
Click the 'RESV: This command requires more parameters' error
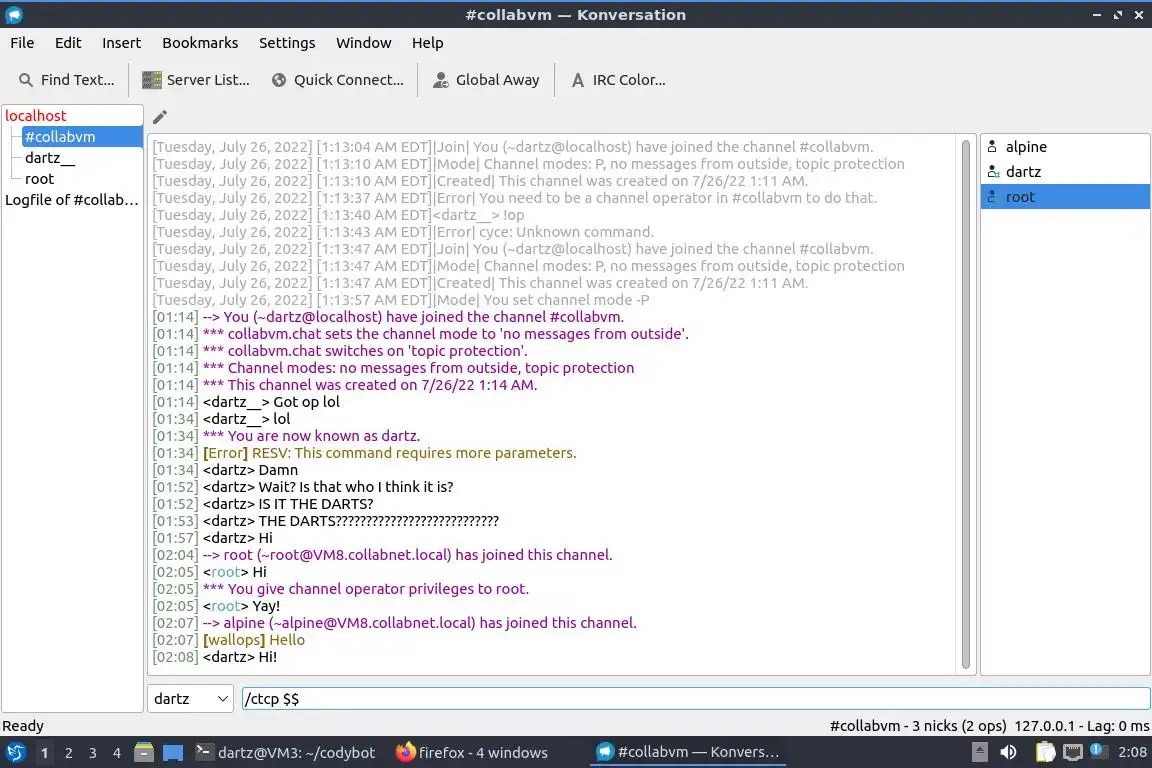tap(414, 453)
